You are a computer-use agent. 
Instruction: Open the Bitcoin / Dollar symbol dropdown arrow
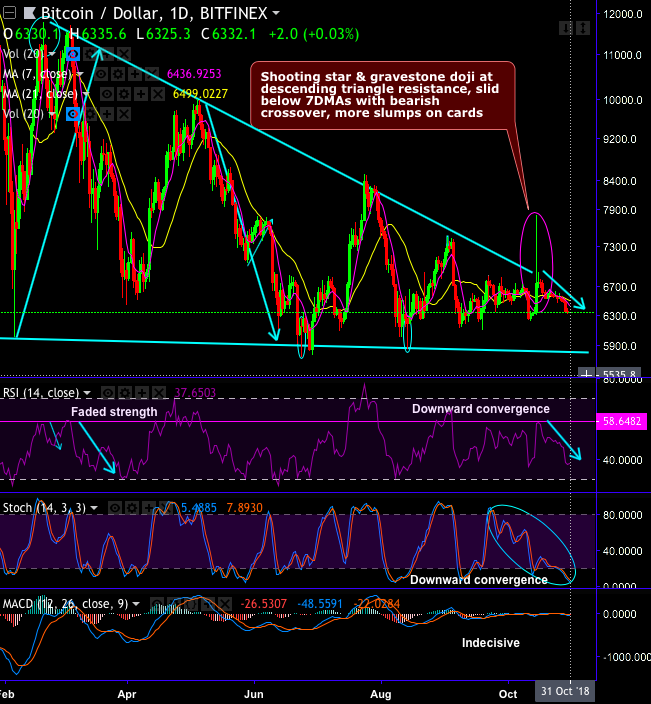276,13
